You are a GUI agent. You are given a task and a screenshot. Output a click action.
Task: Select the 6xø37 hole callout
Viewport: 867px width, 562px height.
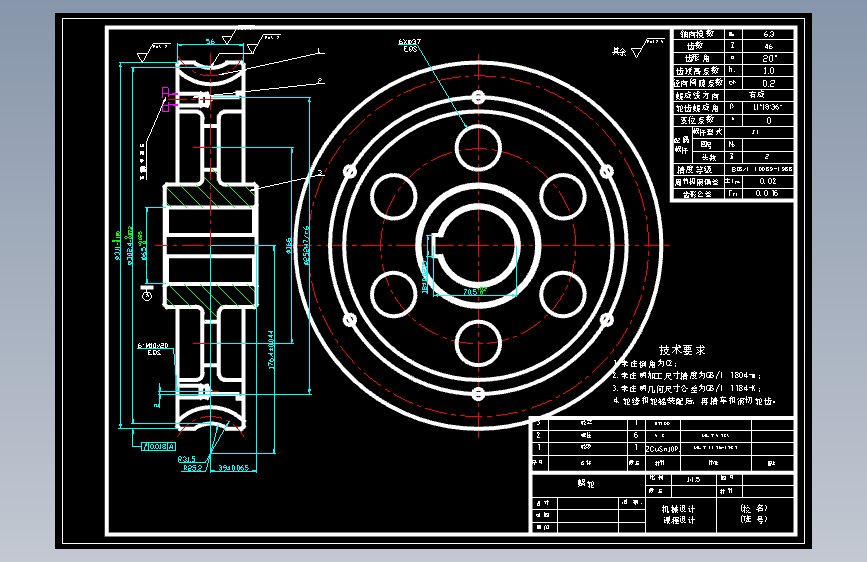click(409, 42)
